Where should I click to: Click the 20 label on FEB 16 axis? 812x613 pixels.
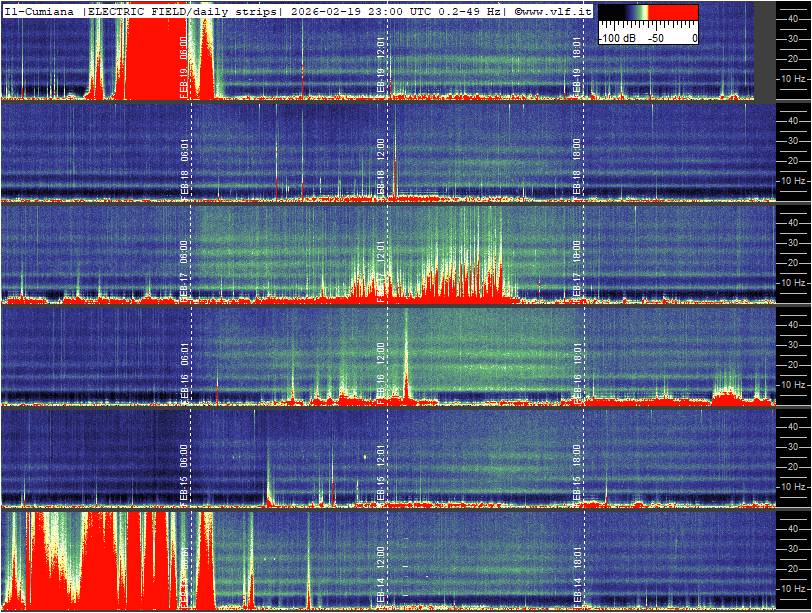click(x=791, y=365)
